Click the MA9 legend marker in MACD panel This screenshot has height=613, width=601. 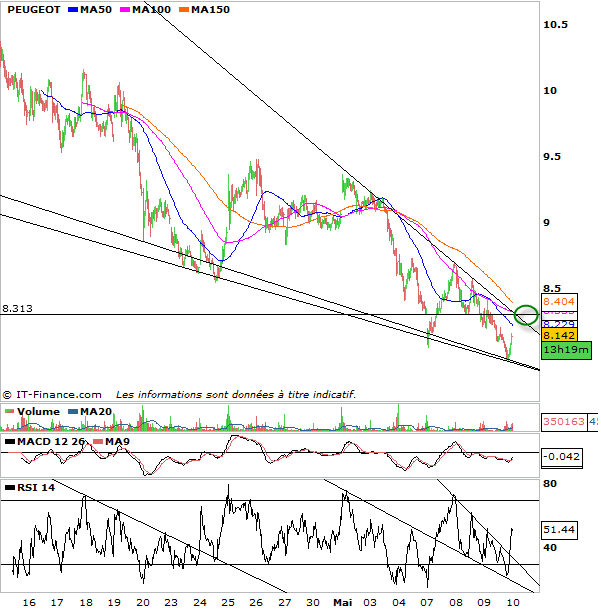tap(95, 441)
